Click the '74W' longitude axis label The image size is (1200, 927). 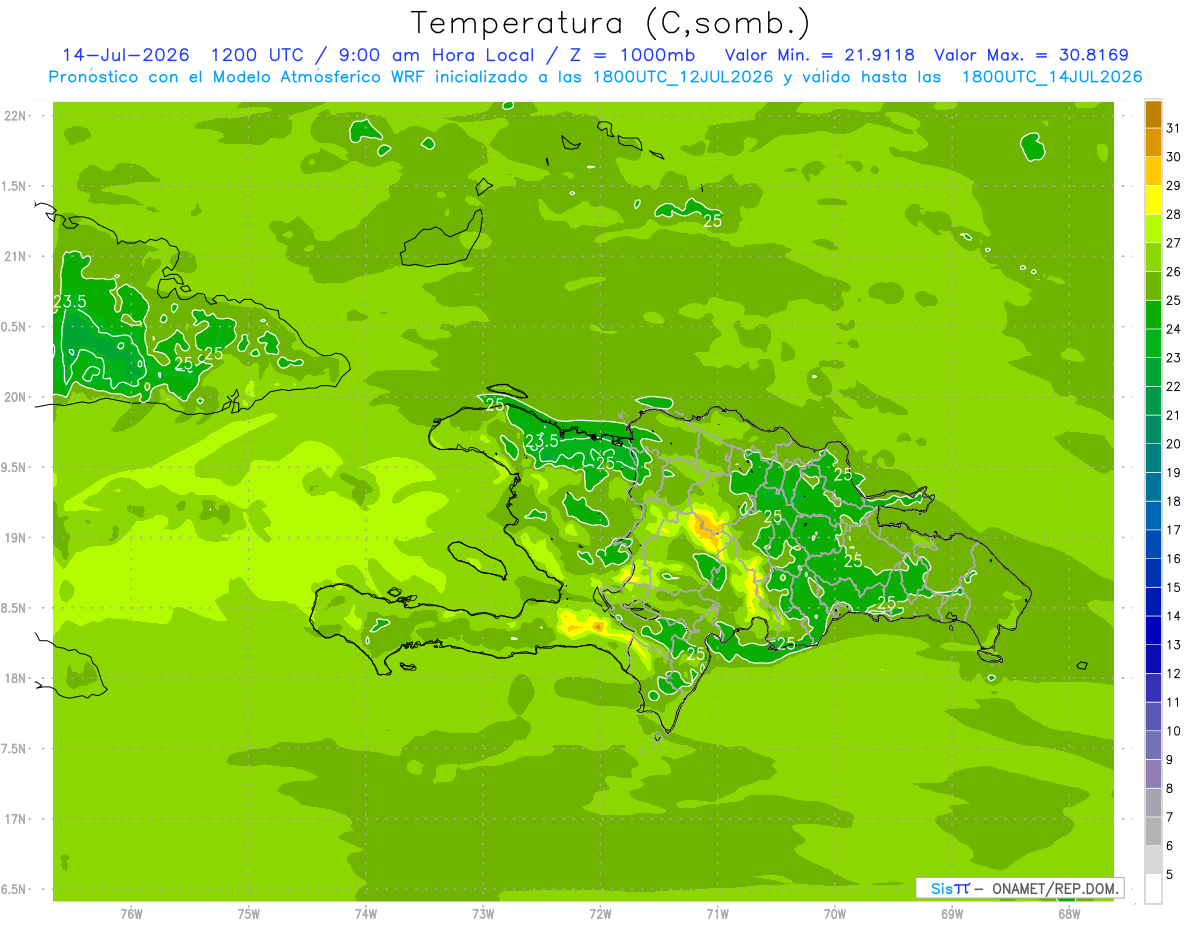[x=366, y=913]
